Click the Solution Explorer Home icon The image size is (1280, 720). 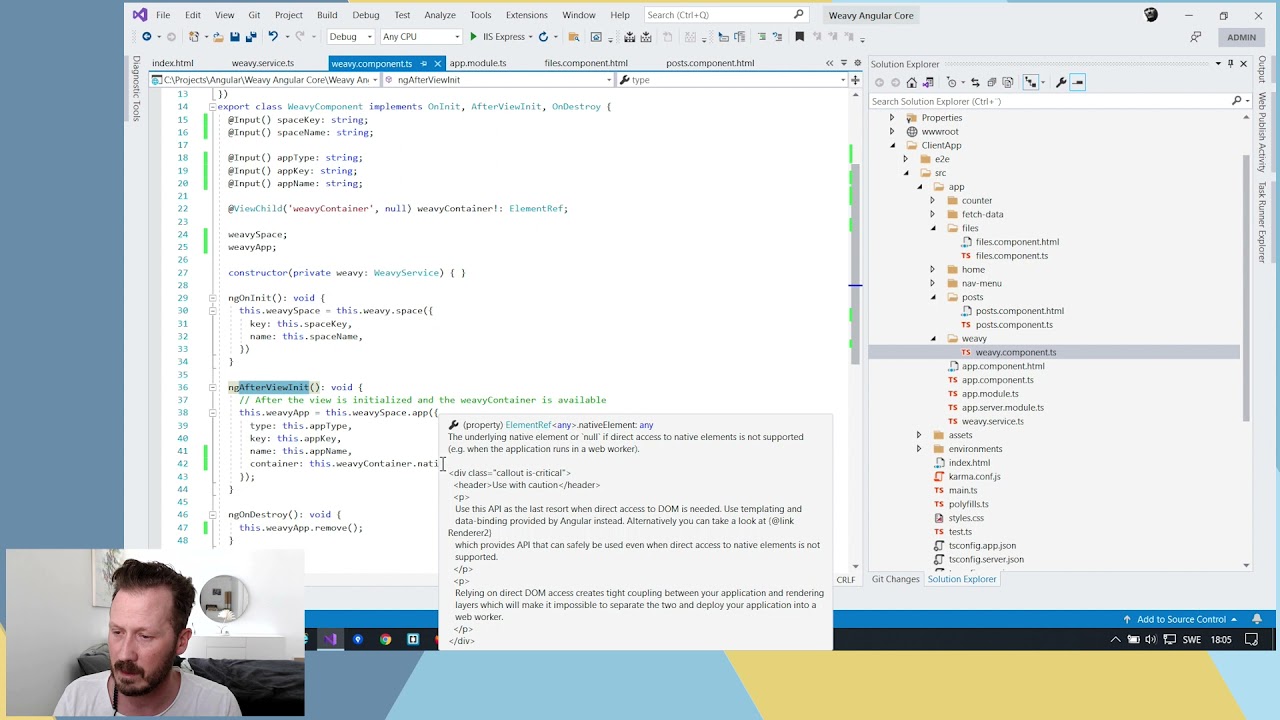click(912, 82)
